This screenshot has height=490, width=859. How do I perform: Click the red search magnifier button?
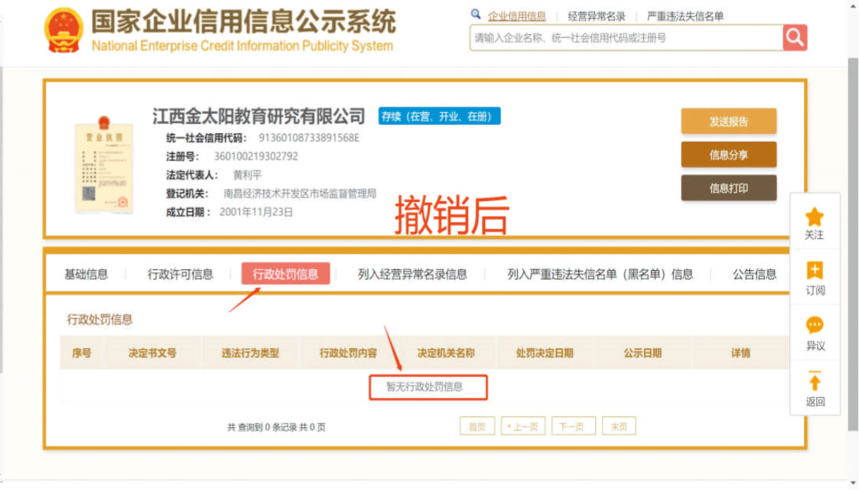(795, 38)
